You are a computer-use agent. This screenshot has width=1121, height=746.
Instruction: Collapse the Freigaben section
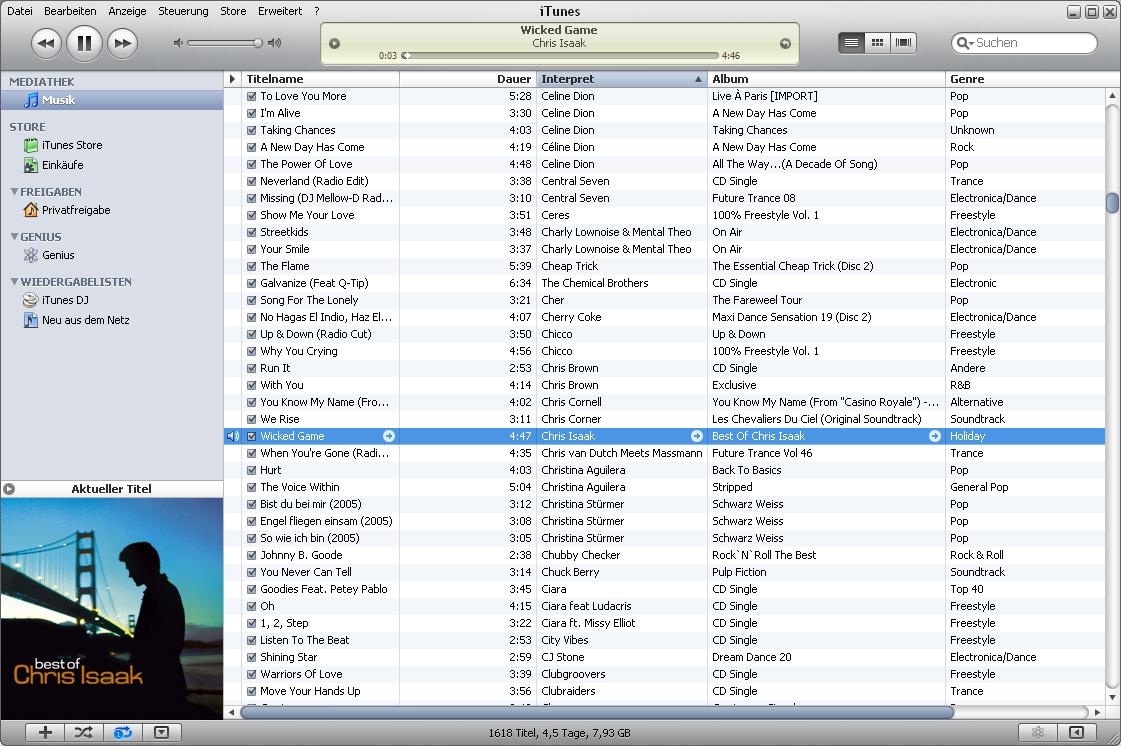(15, 192)
